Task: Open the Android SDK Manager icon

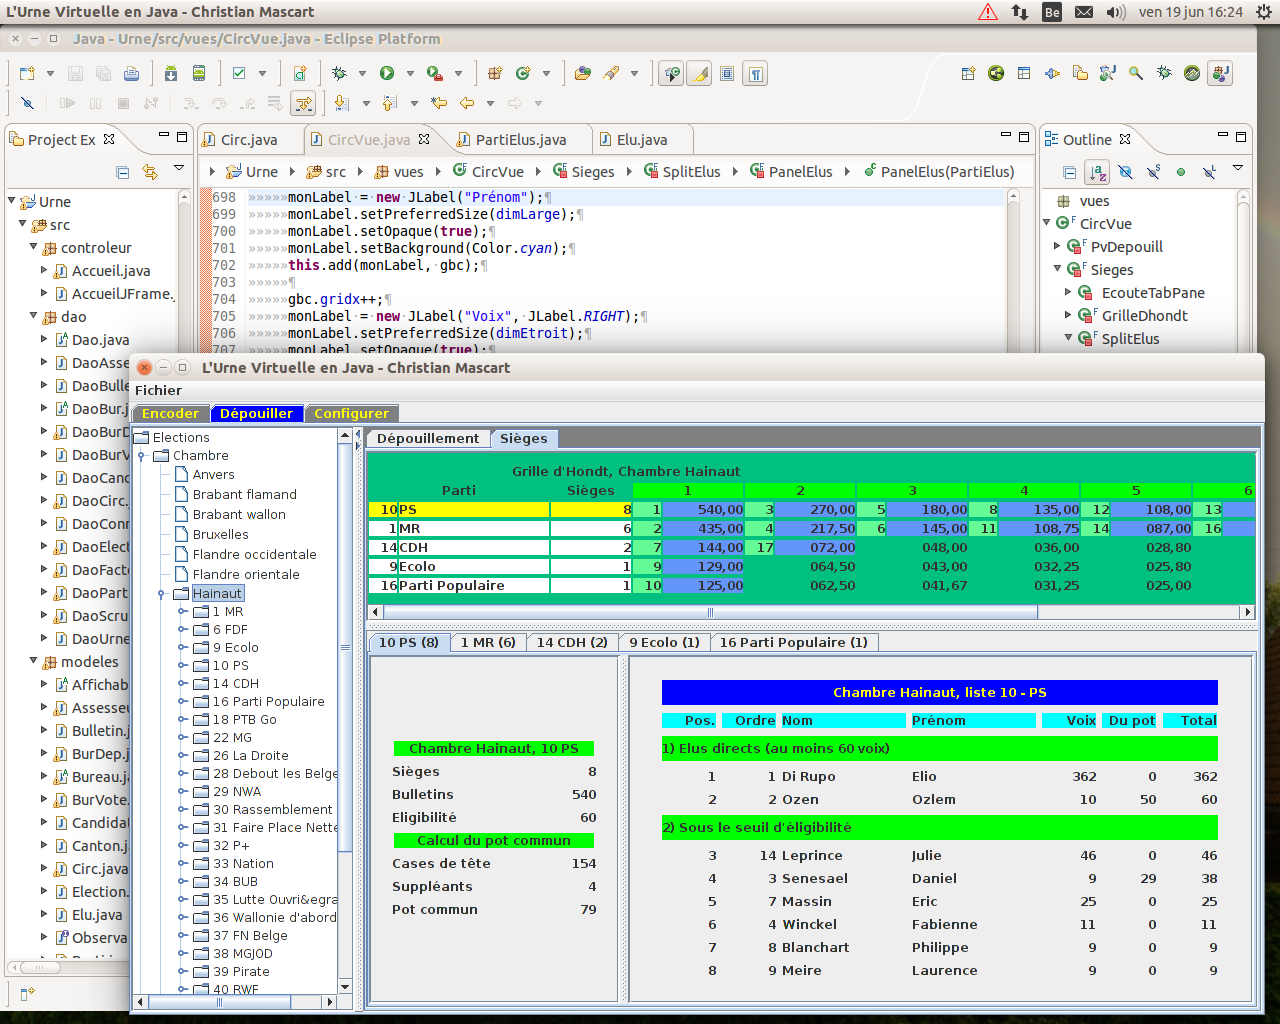Action: 171,74
